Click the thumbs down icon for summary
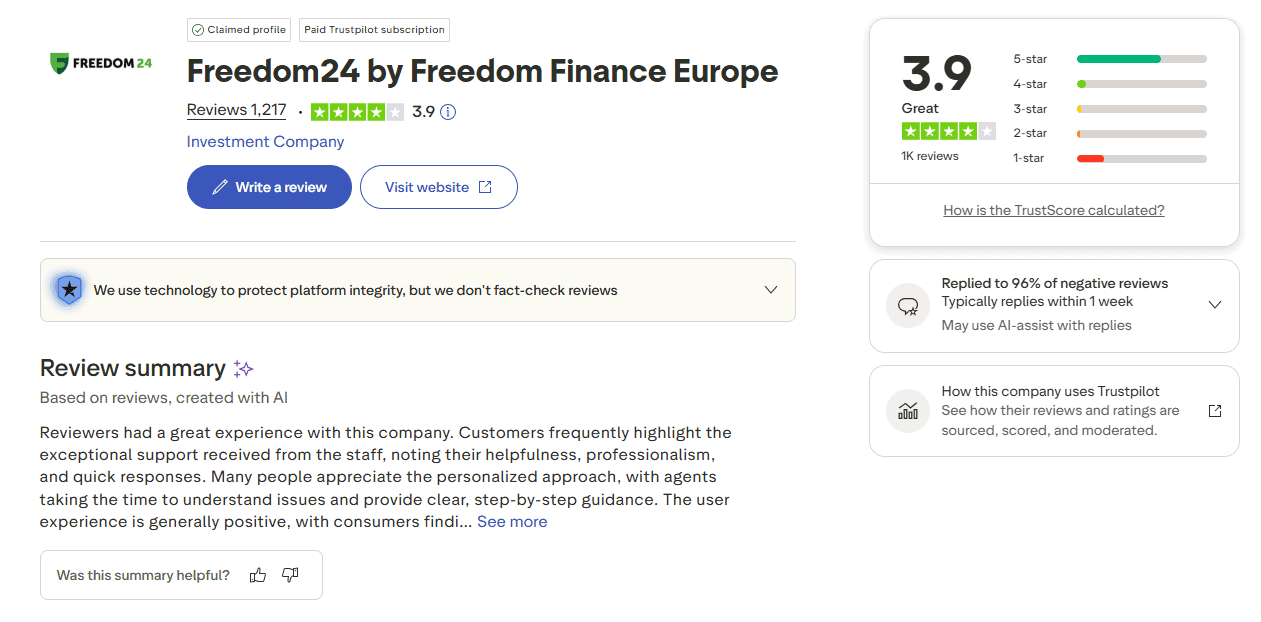 (290, 575)
